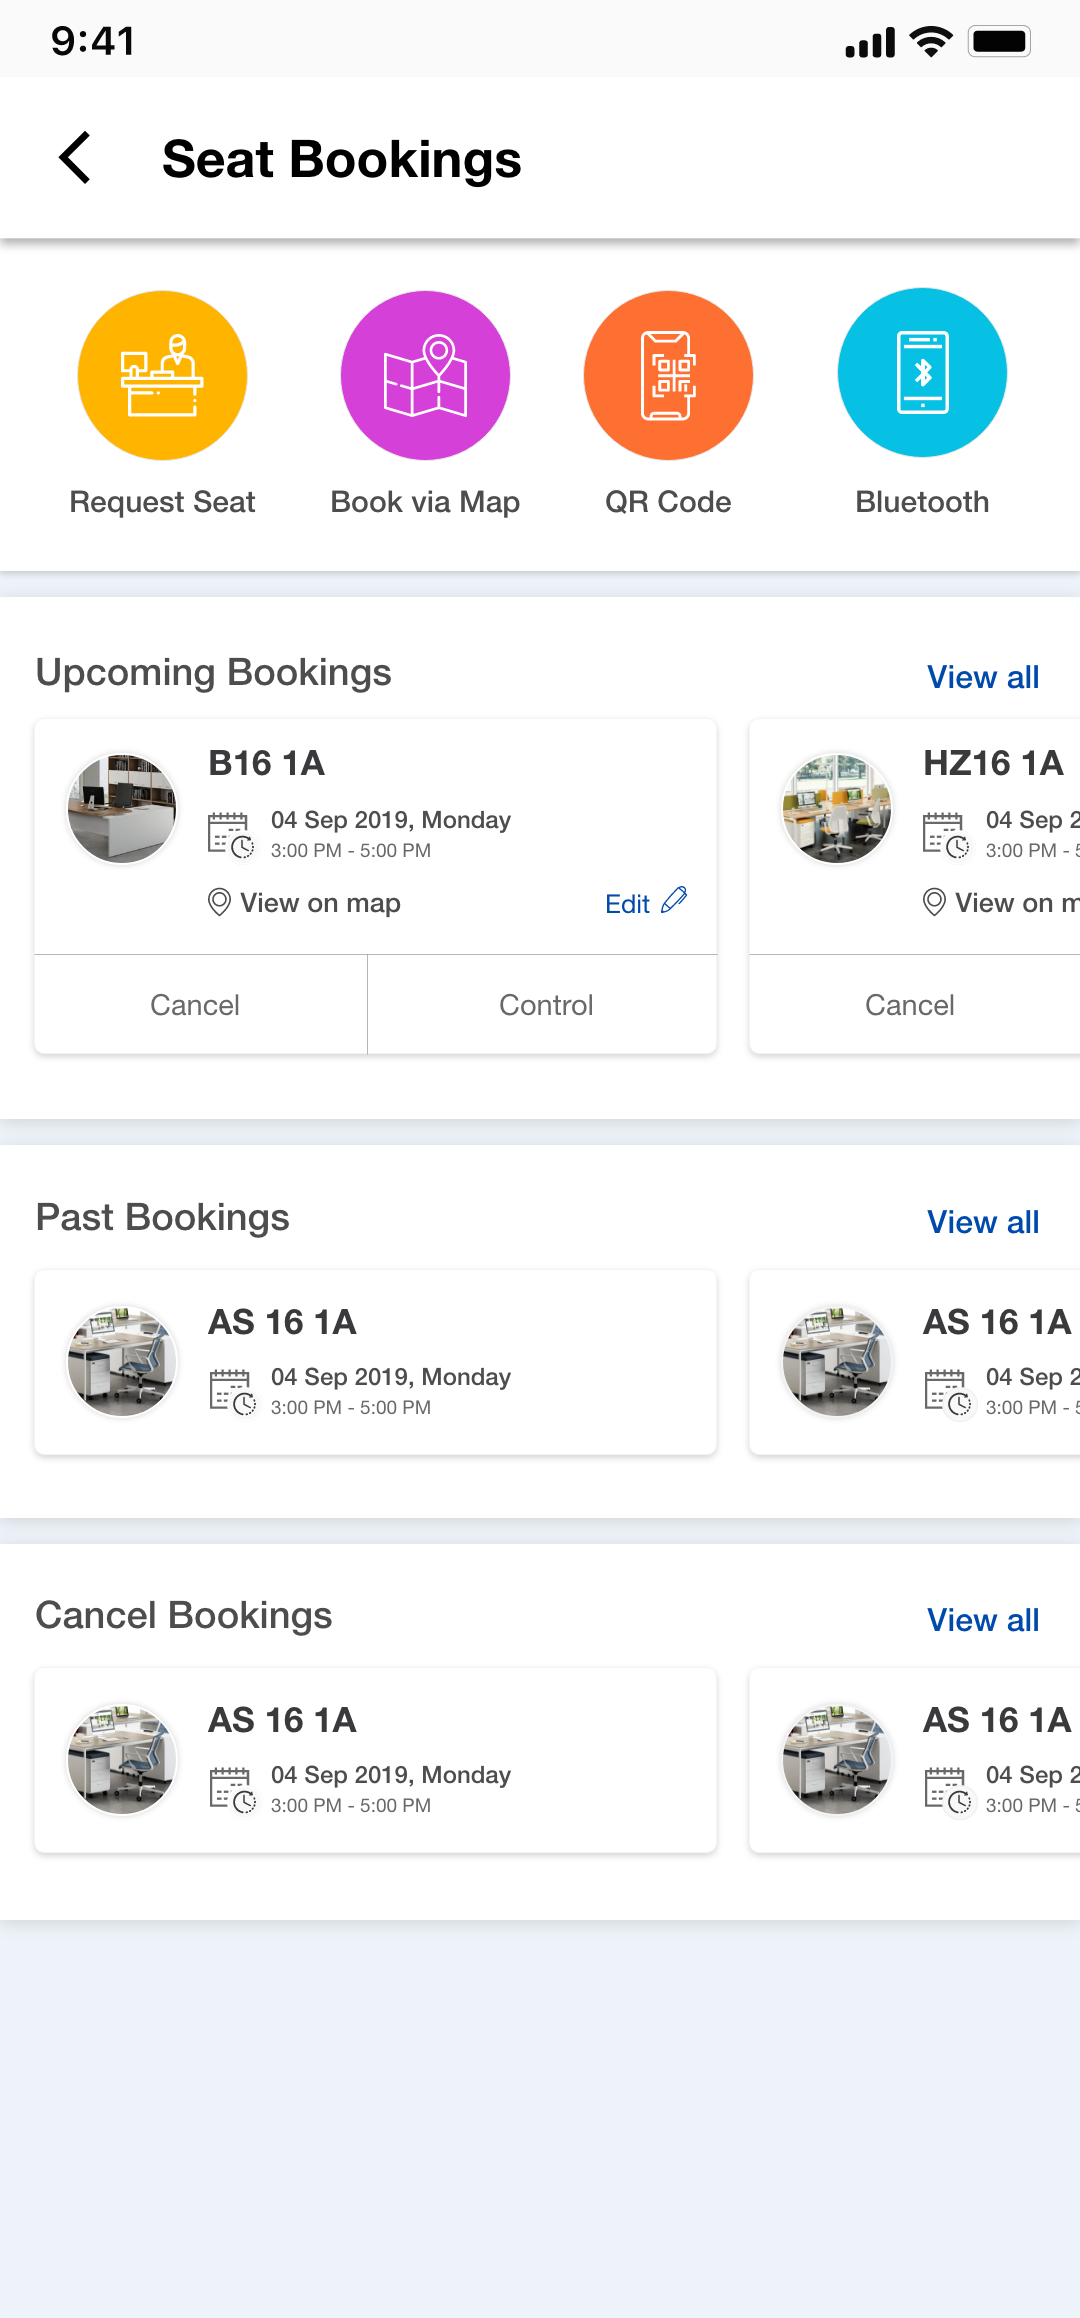The image size is (1080, 2318).
Task: View all Cancel Bookings
Action: [982, 1620]
